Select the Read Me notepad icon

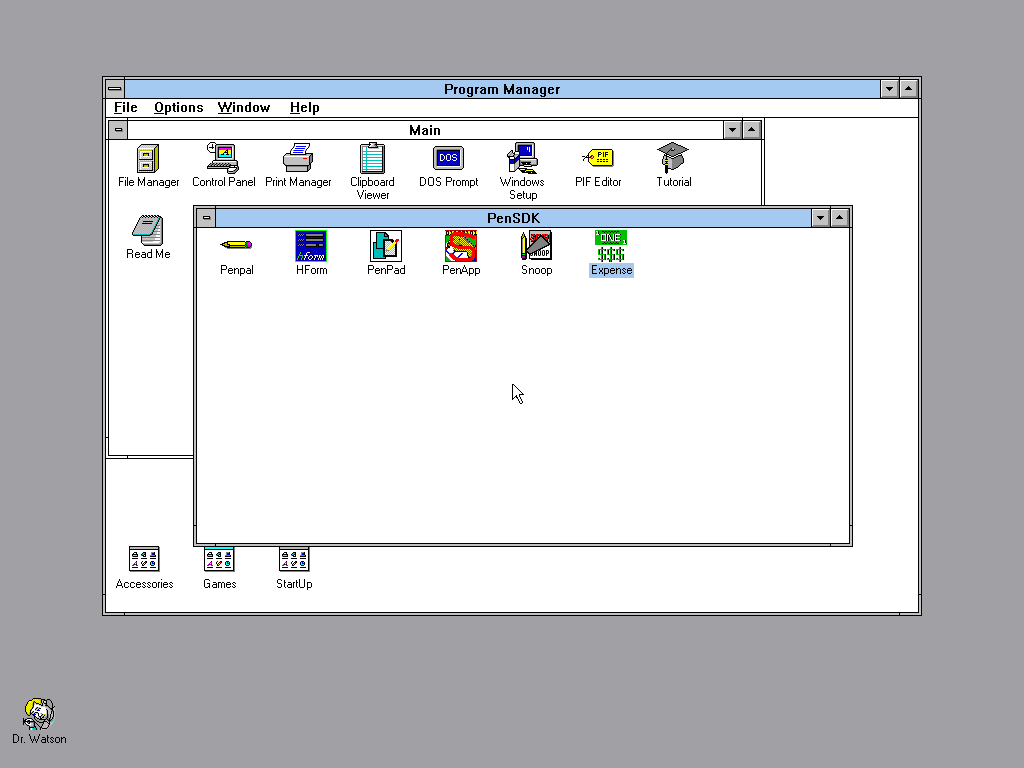[x=148, y=230]
